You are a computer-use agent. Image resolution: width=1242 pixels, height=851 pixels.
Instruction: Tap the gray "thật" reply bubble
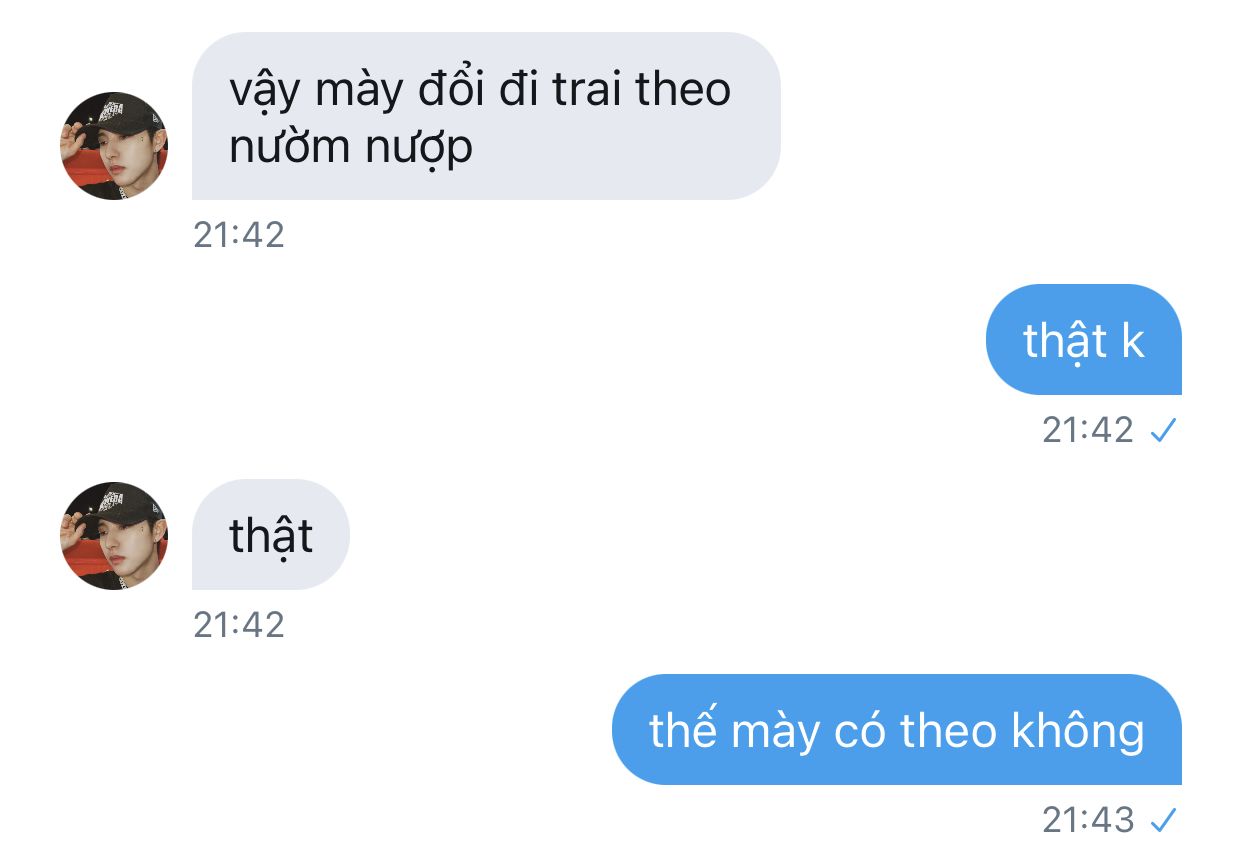(x=271, y=535)
